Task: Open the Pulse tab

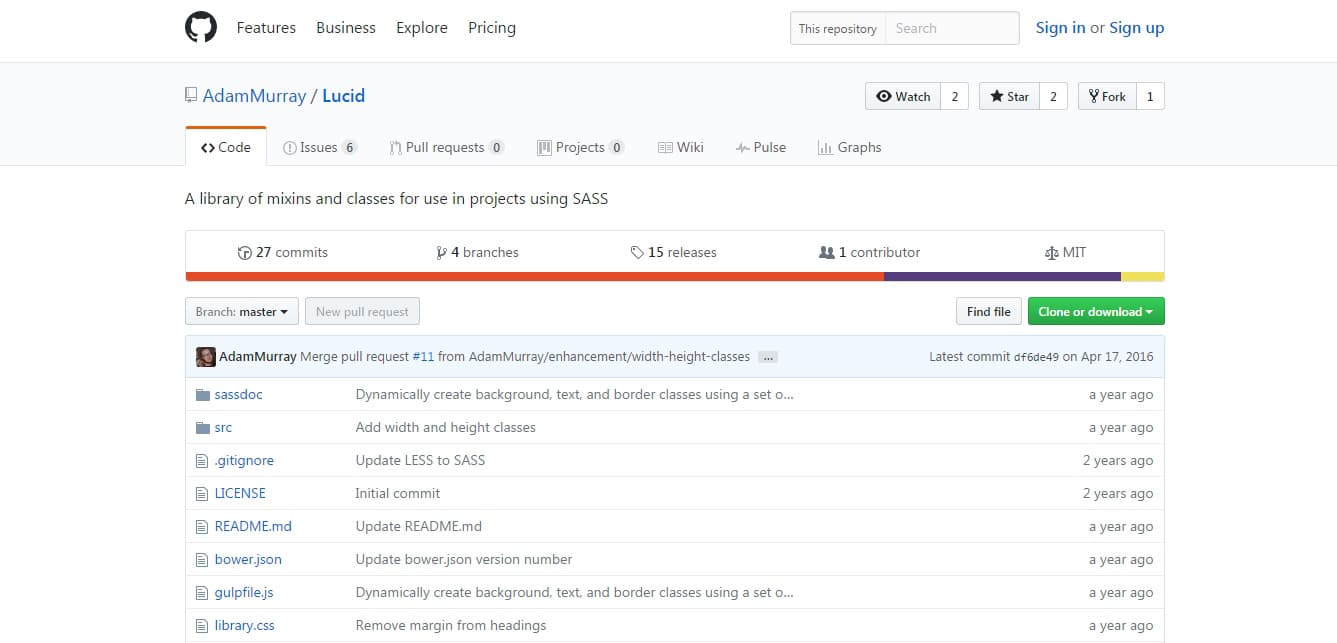Action: pyautogui.click(x=761, y=147)
